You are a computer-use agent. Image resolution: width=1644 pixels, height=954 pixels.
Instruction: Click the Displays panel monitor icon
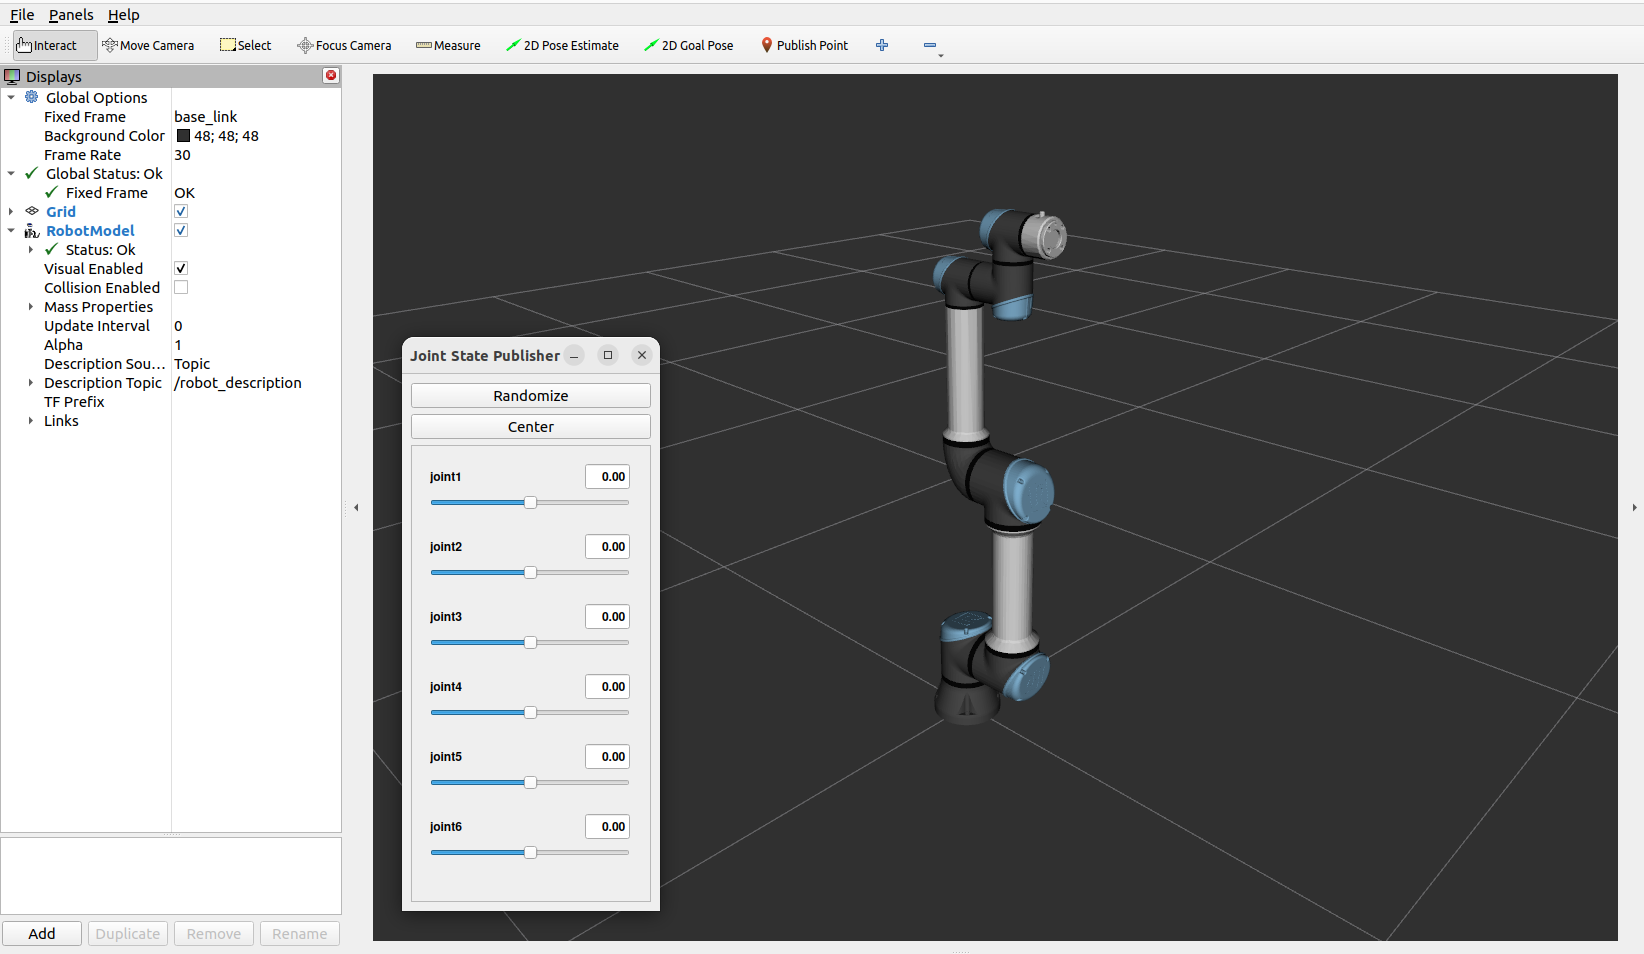[12, 76]
